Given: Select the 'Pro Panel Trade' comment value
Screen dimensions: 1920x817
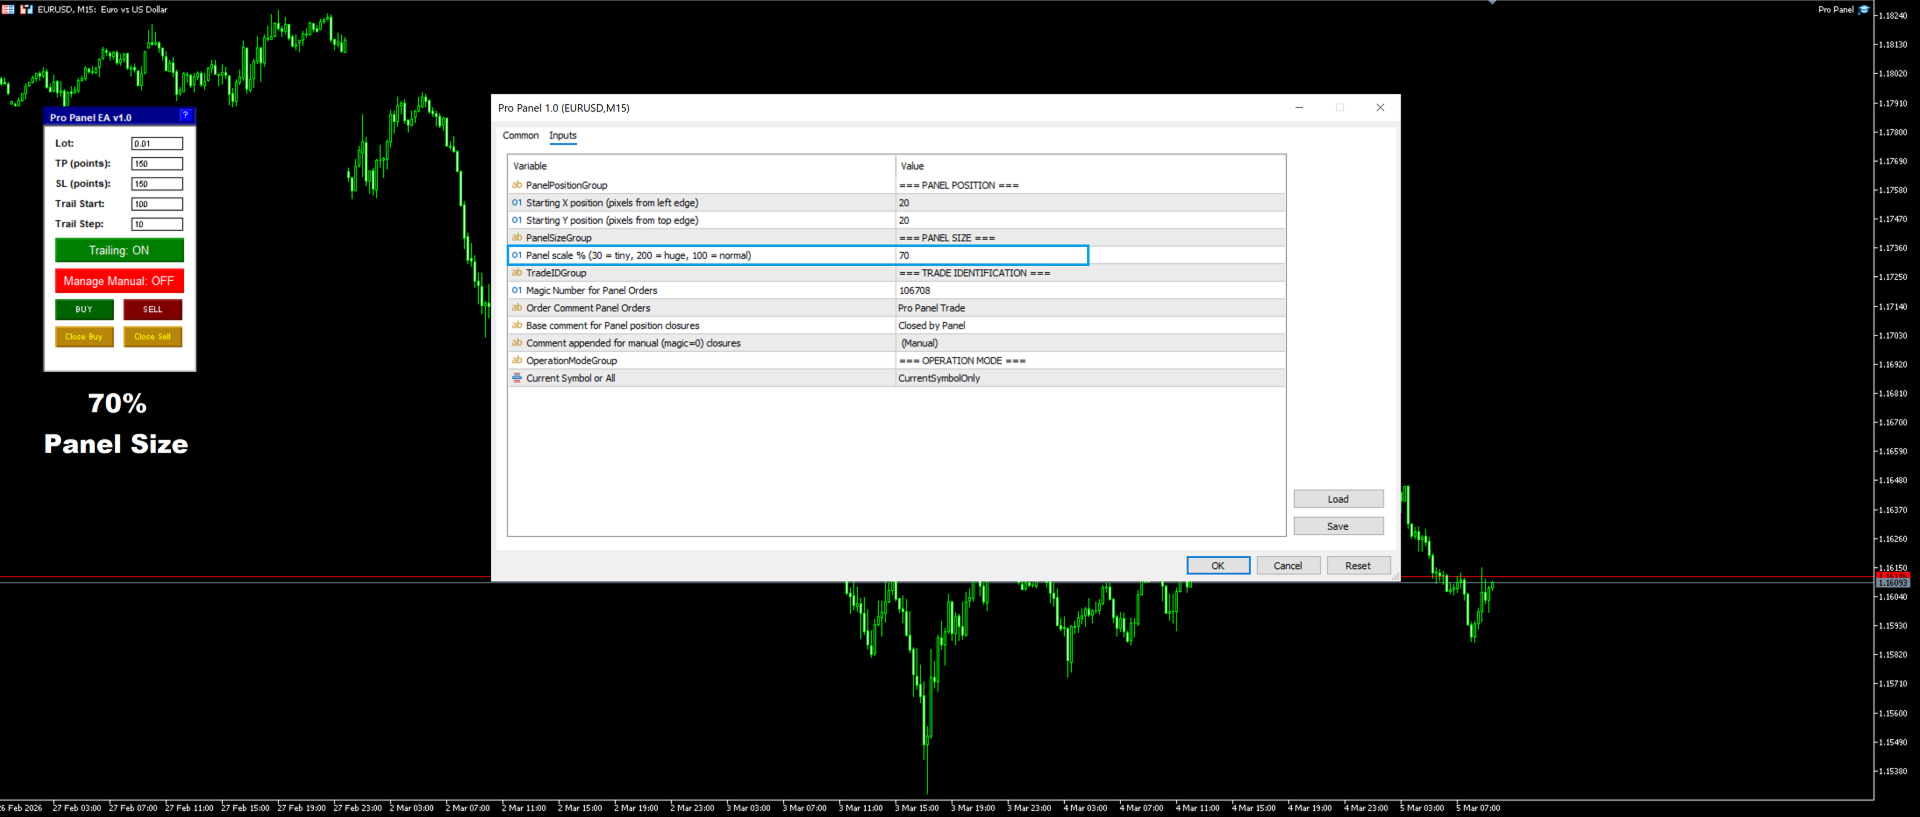Looking at the screenshot, I should click(x=1090, y=308).
